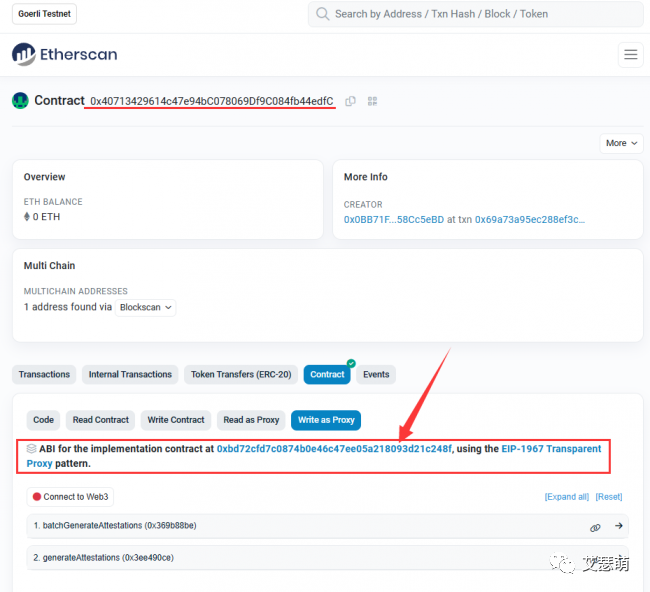
Task: Expand batchGenerateAttestations with the arrow icon
Action: point(618,526)
